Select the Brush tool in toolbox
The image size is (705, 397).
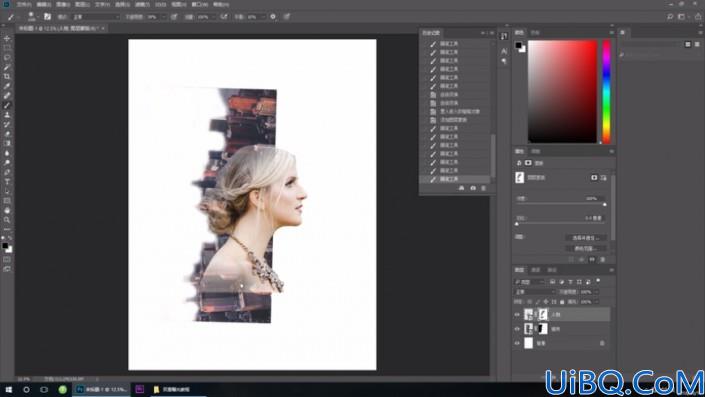(x=7, y=105)
